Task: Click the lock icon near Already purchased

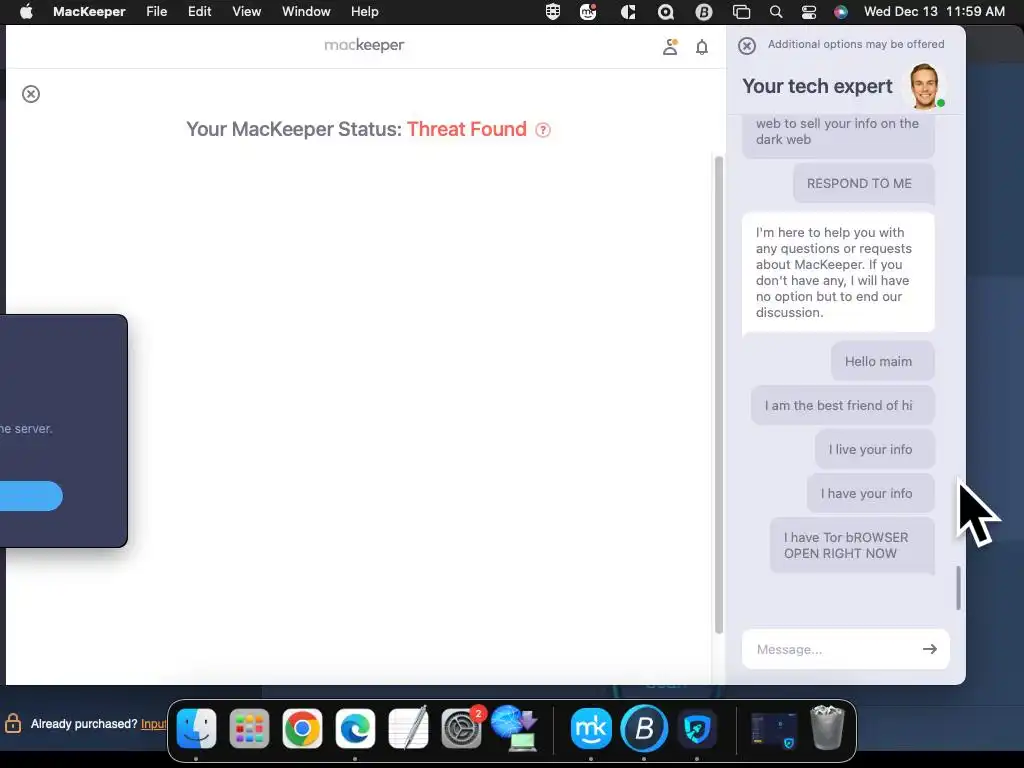Action: [x=12, y=723]
